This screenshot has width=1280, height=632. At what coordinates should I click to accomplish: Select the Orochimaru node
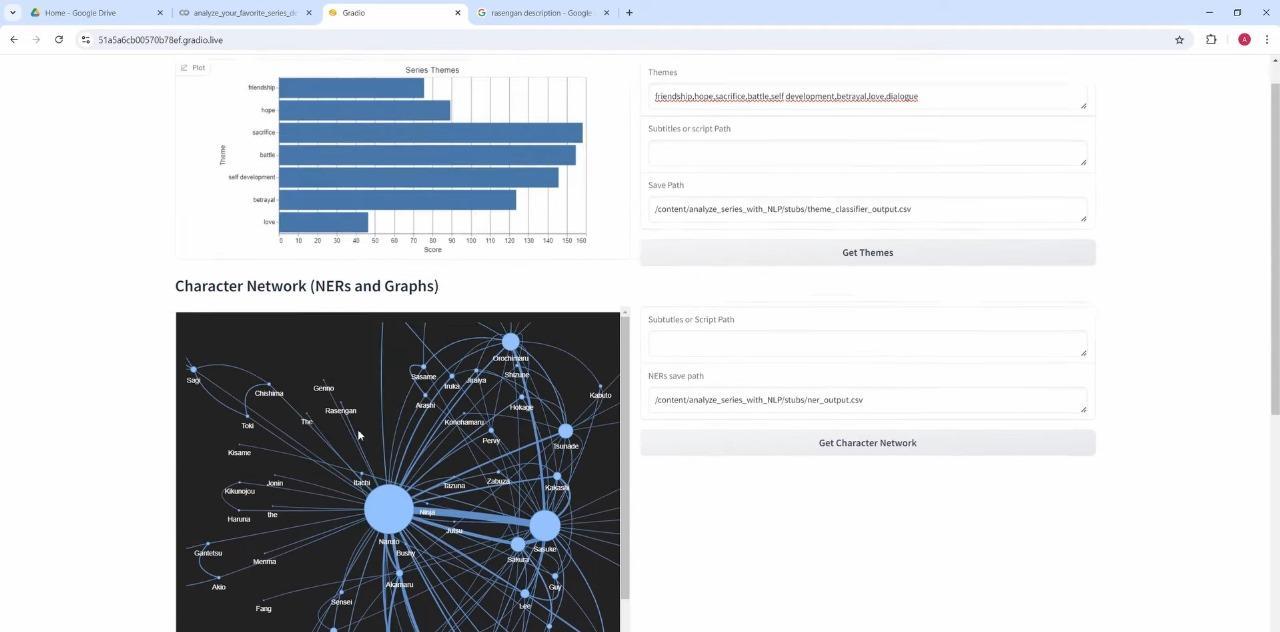point(511,342)
